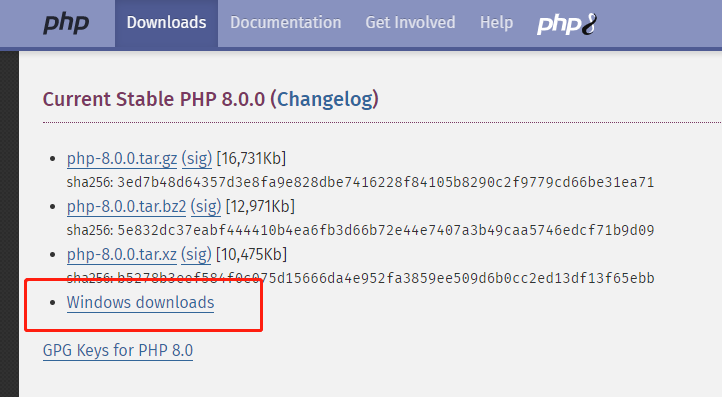Click the dark sidebar strip on the left
Image resolution: width=722 pixels, height=397 pixels.
[x=9, y=224]
